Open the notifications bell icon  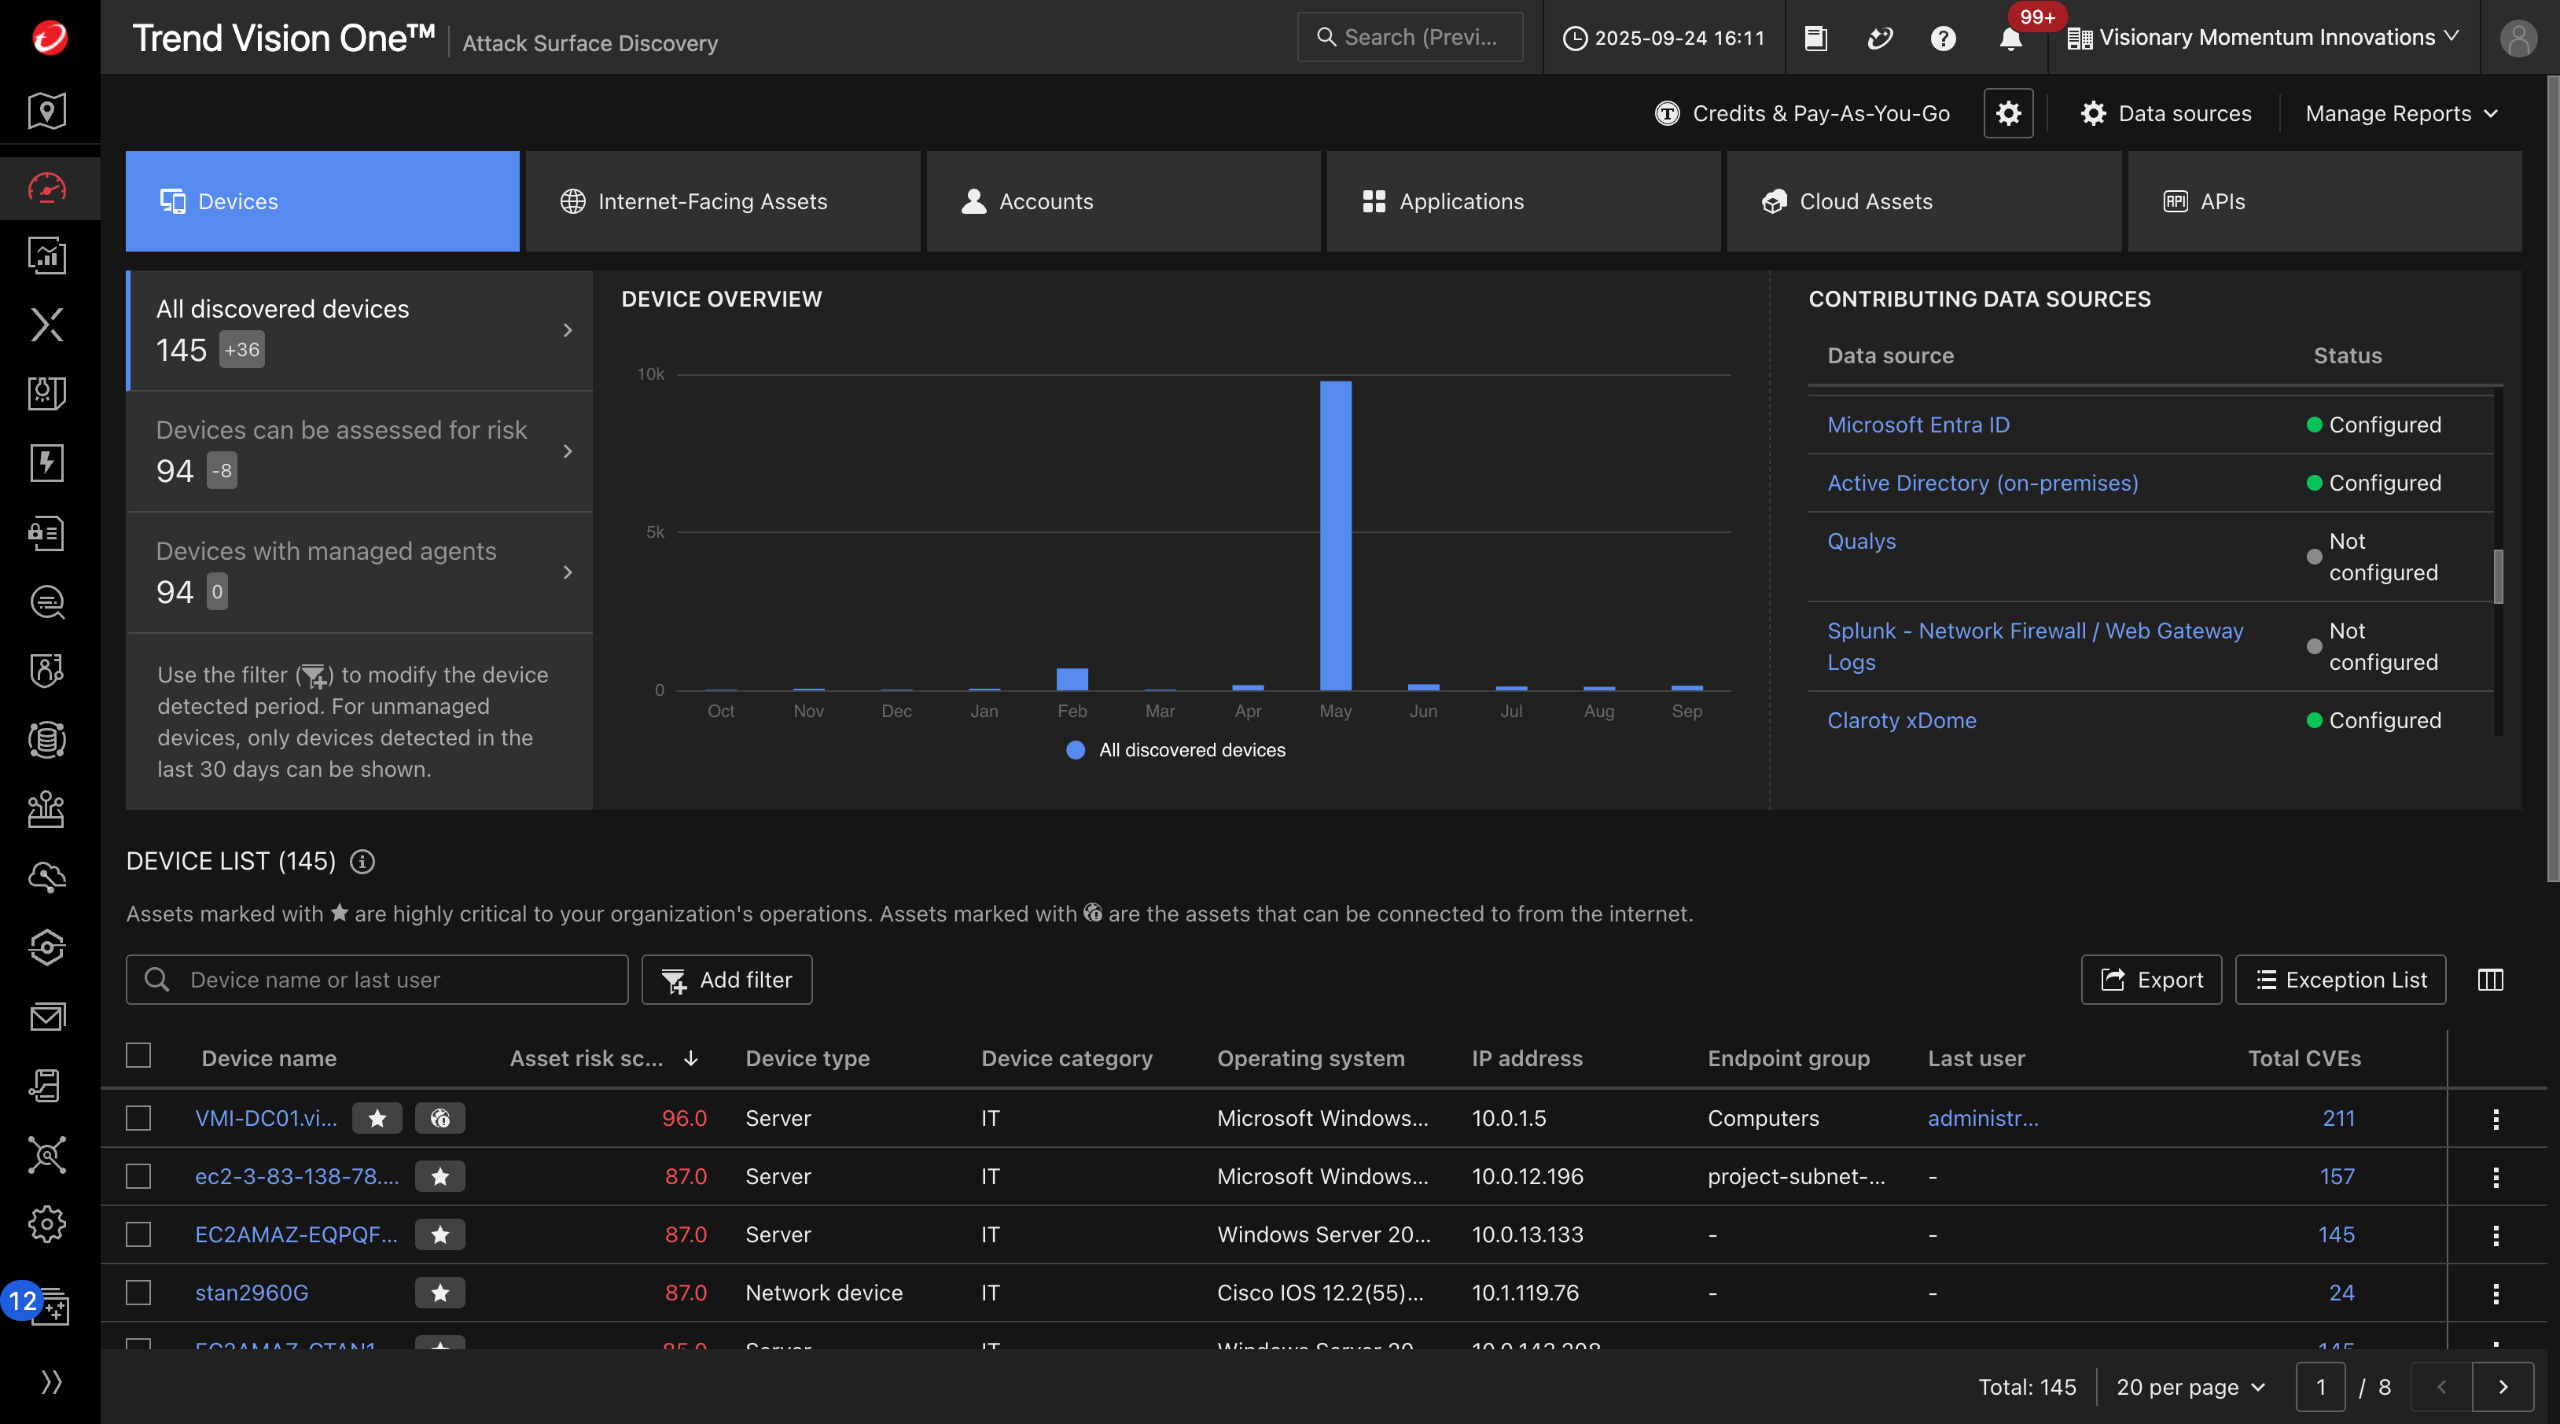pos(2010,38)
